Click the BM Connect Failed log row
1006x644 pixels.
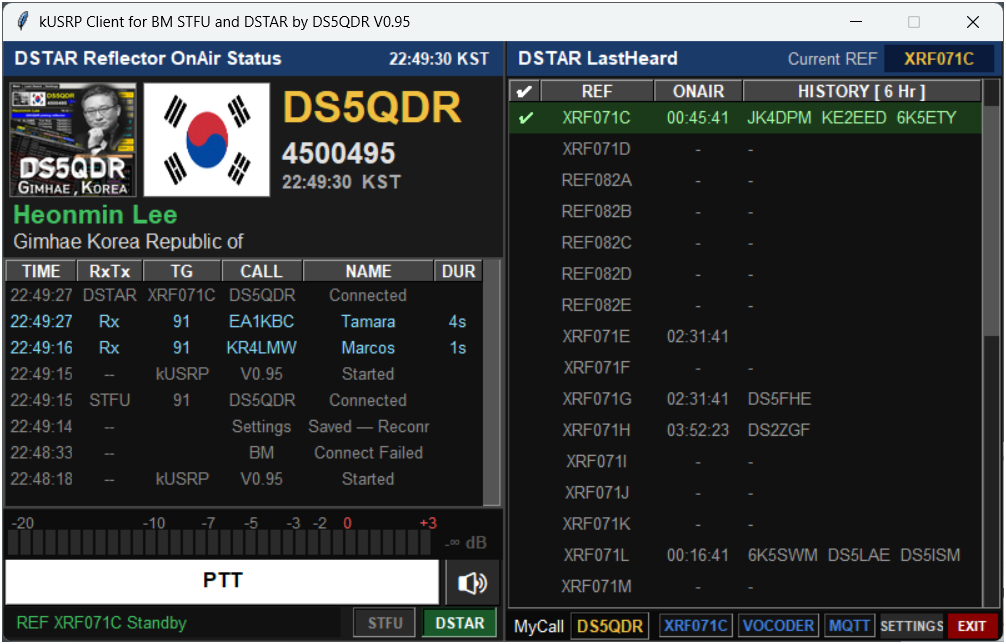[244, 453]
